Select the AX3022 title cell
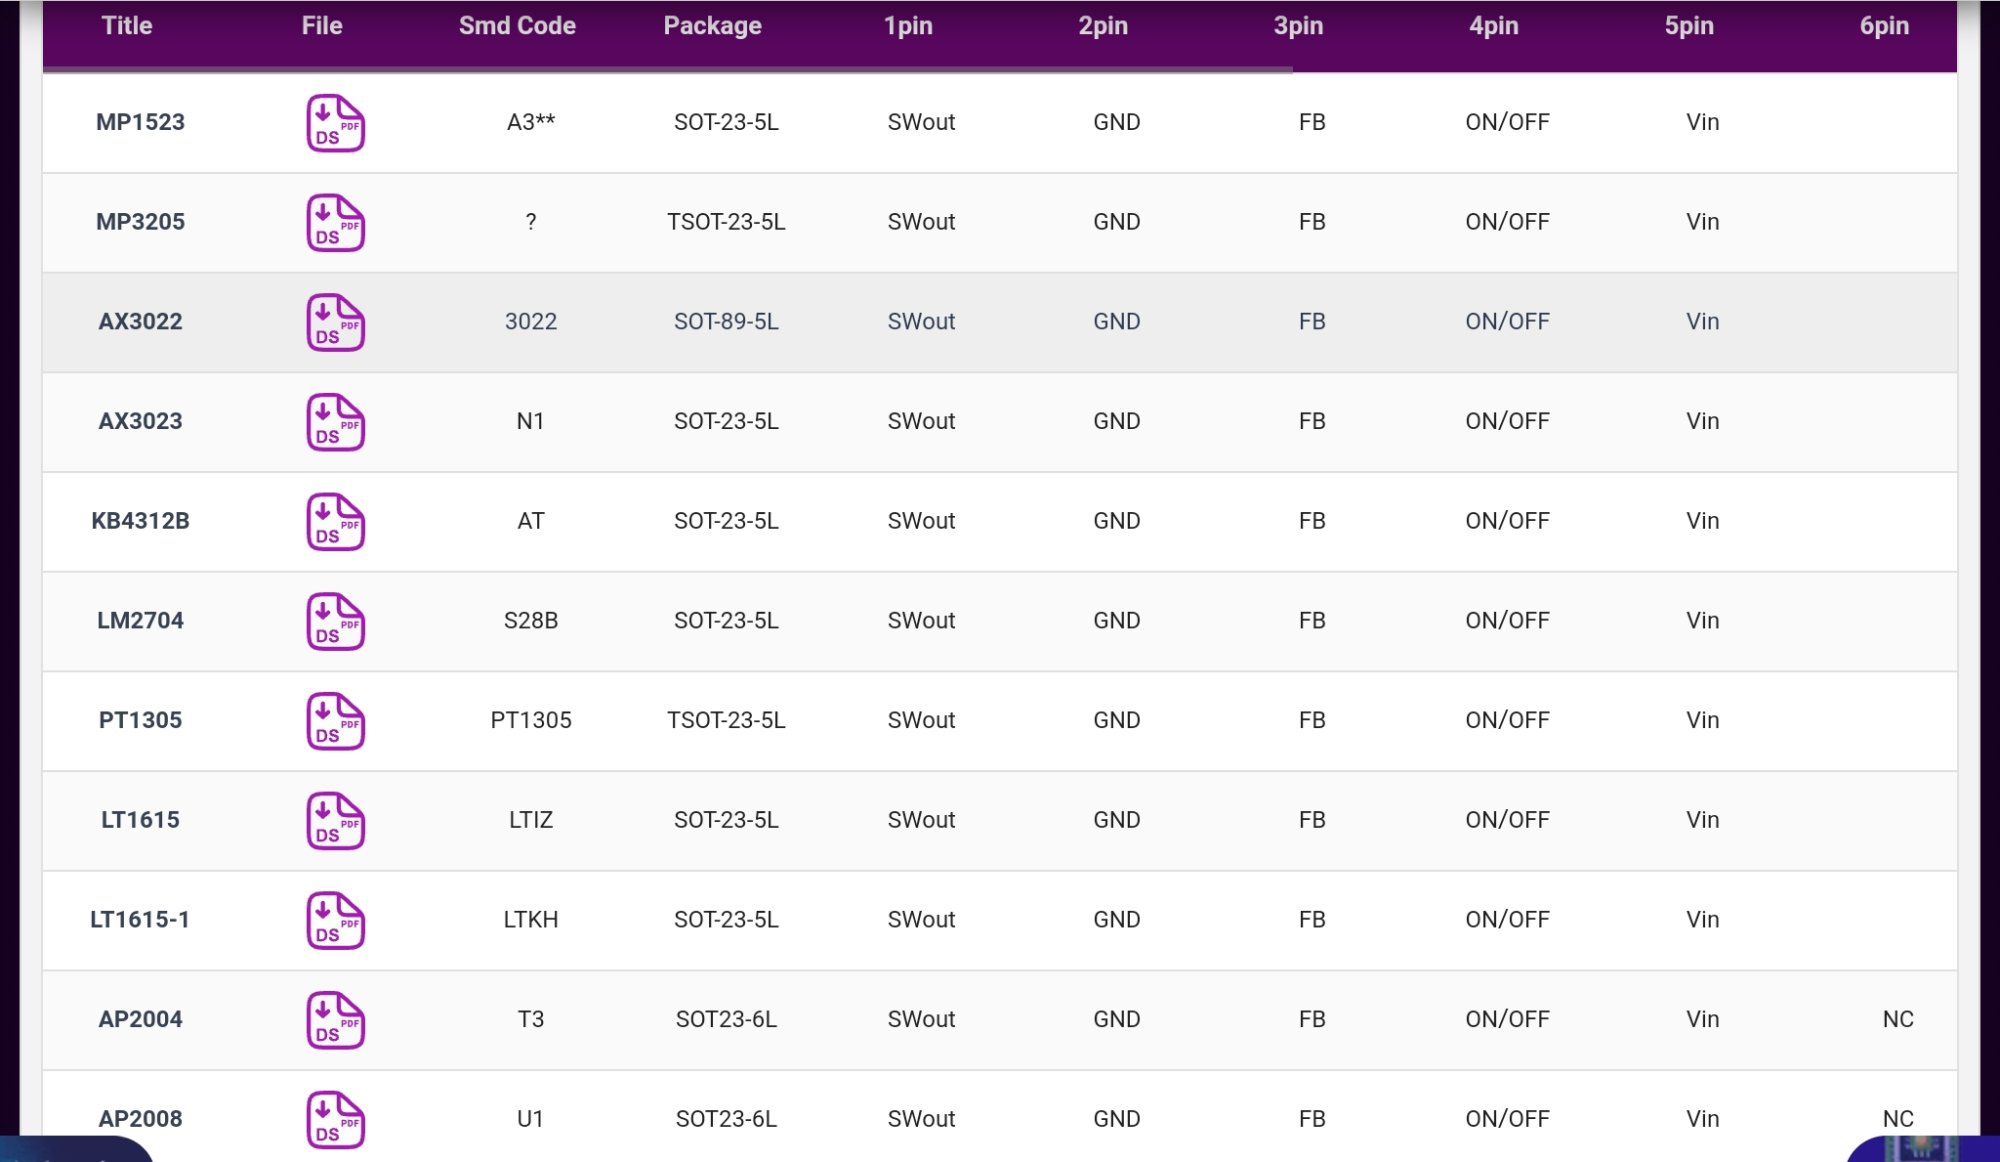The width and height of the screenshot is (2000, 1162). [140, 322]
